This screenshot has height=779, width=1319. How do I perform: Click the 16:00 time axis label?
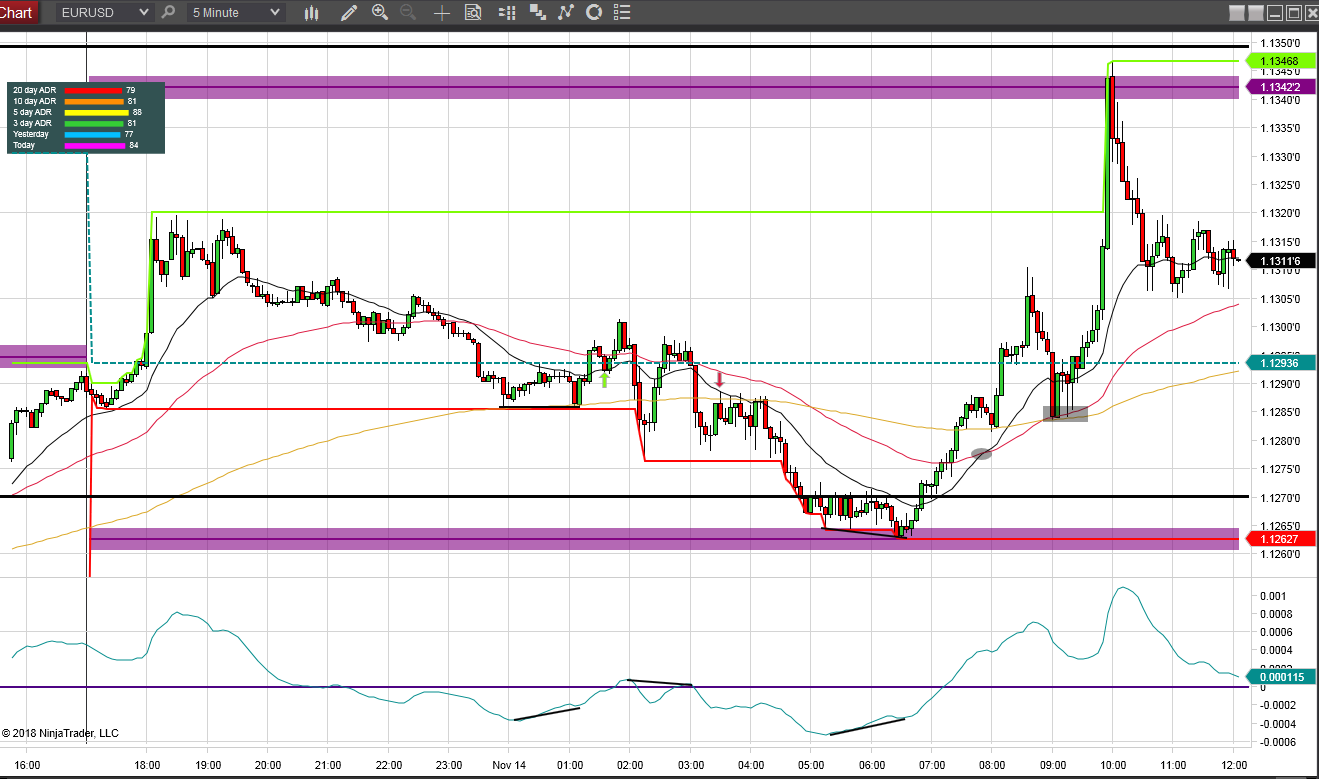pos(27,765)
